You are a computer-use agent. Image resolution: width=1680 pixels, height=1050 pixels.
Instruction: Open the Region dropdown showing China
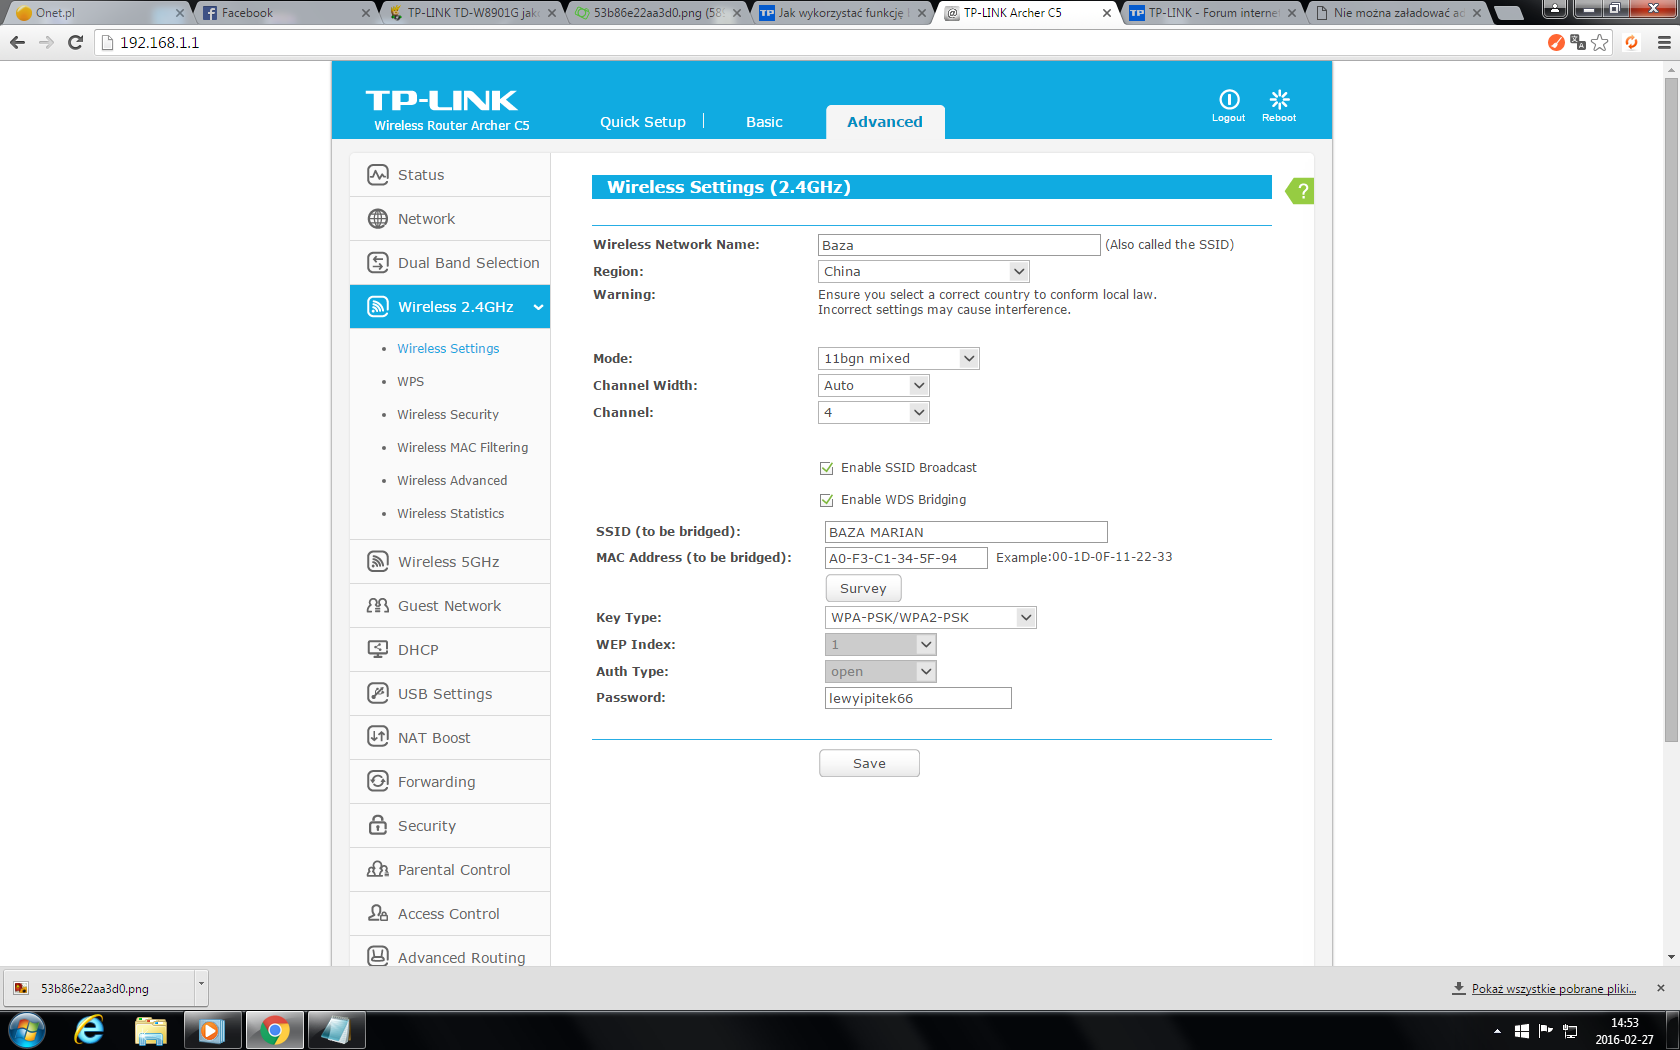pyautogui.click(x=923, y=272)
